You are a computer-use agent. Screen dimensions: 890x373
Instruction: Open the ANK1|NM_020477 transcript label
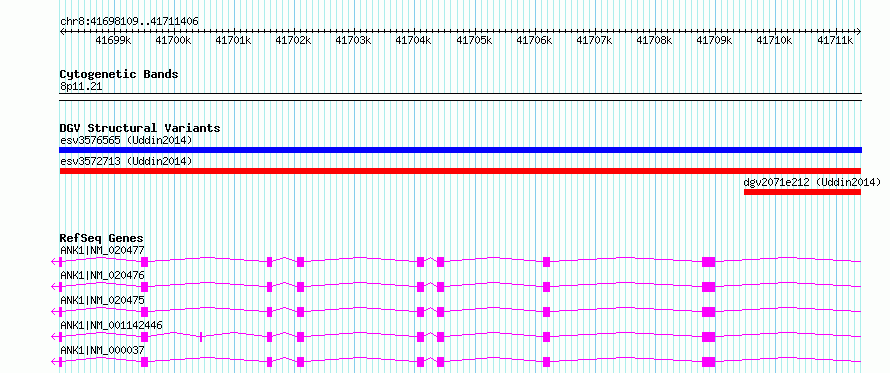(102, 250)
